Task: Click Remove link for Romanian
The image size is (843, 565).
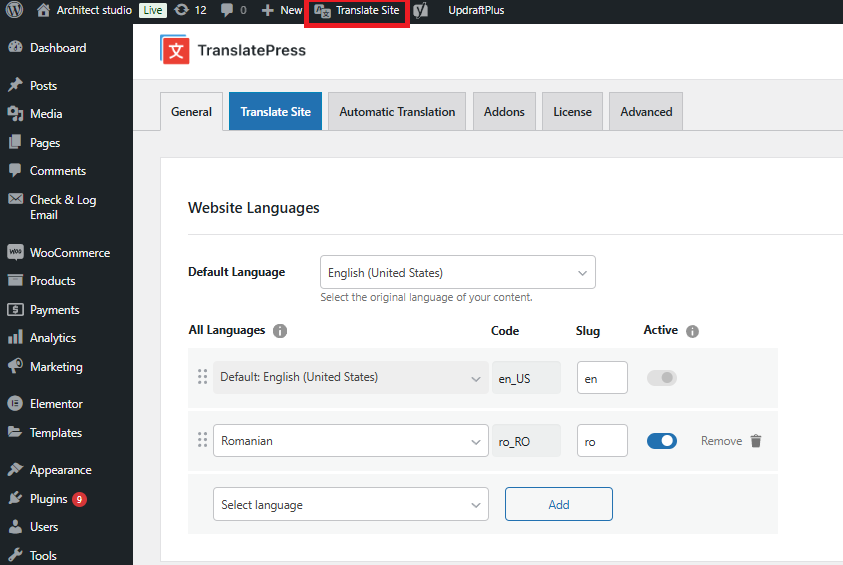Action: pos(721,441)
